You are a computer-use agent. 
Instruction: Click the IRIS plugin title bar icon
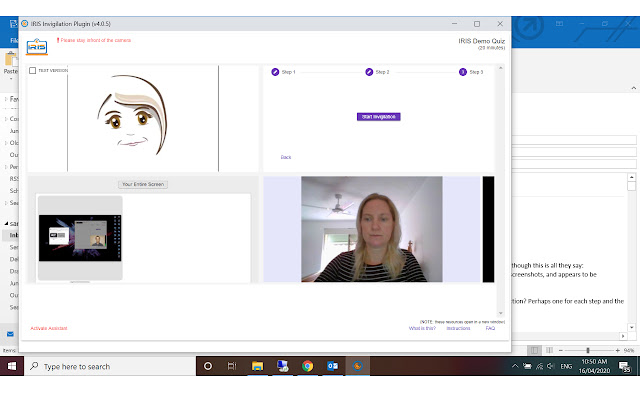[x=24, y=24]
